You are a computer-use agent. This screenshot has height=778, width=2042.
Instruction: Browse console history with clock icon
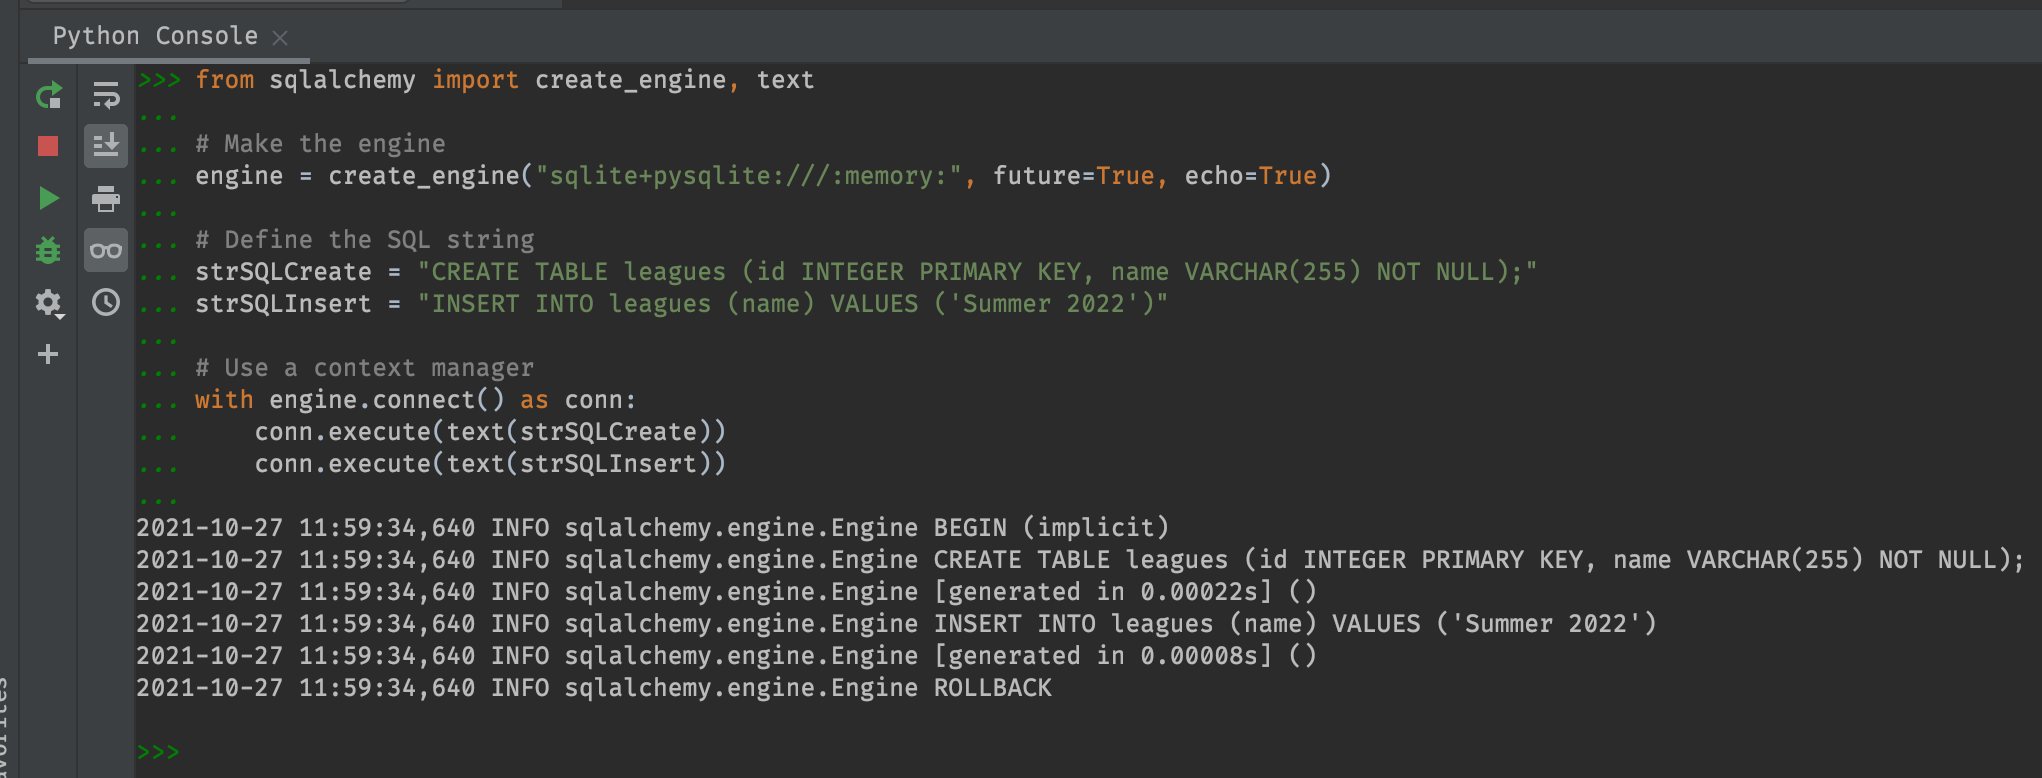point(106,302)
